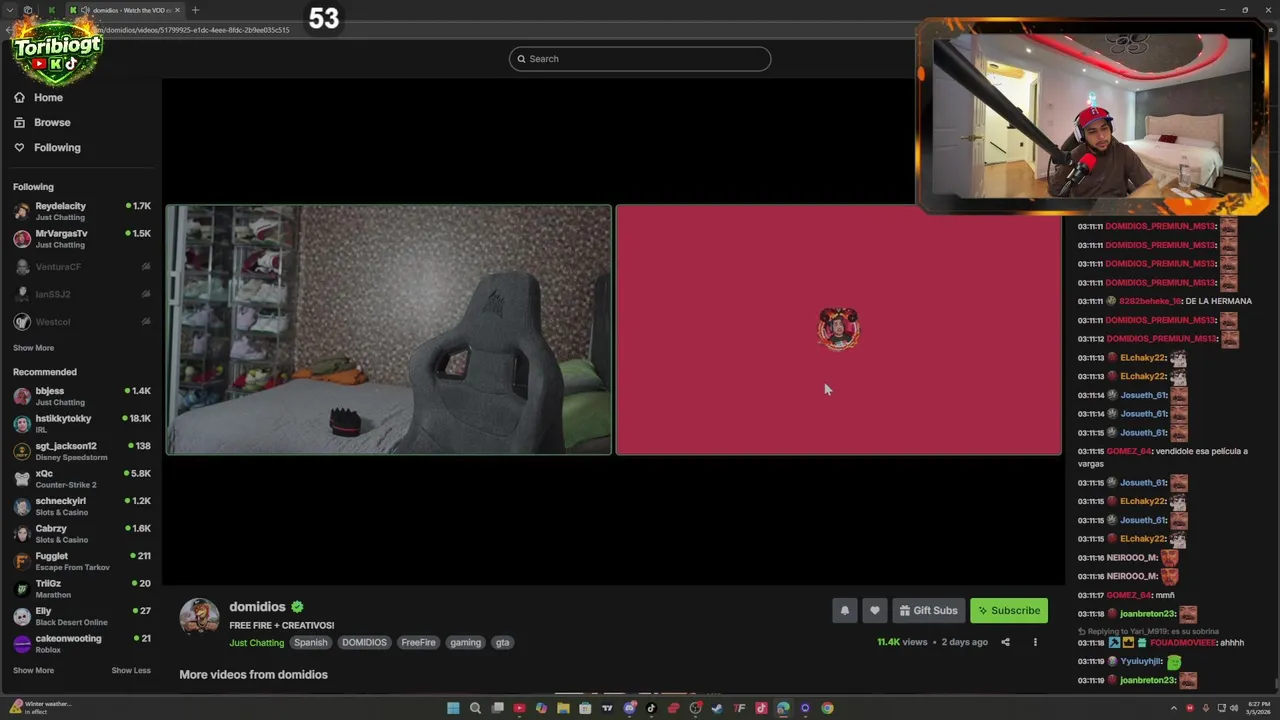Open the sgt_jackson12 Disney Speedstorm stream
This screenshot has height=720, width=1280.
point(81,451)
